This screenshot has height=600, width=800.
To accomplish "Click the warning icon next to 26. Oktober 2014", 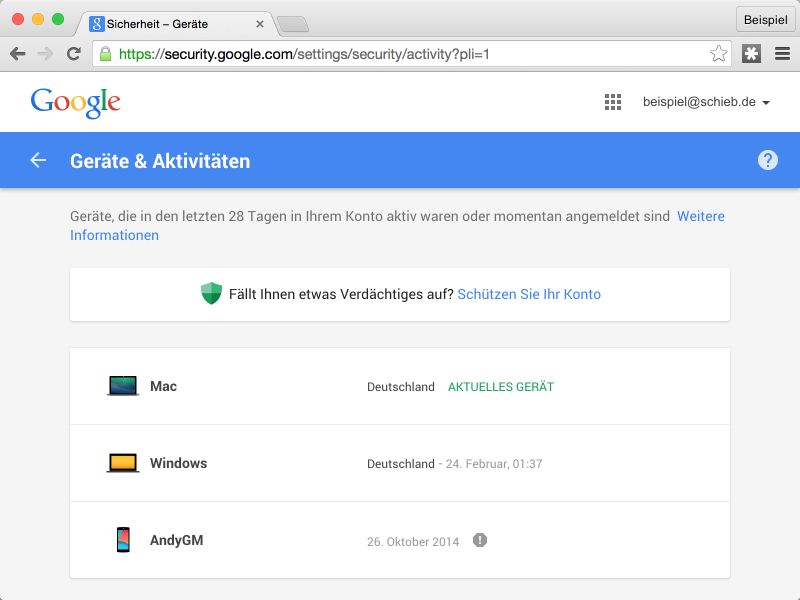I will click(x=480, y=540).
